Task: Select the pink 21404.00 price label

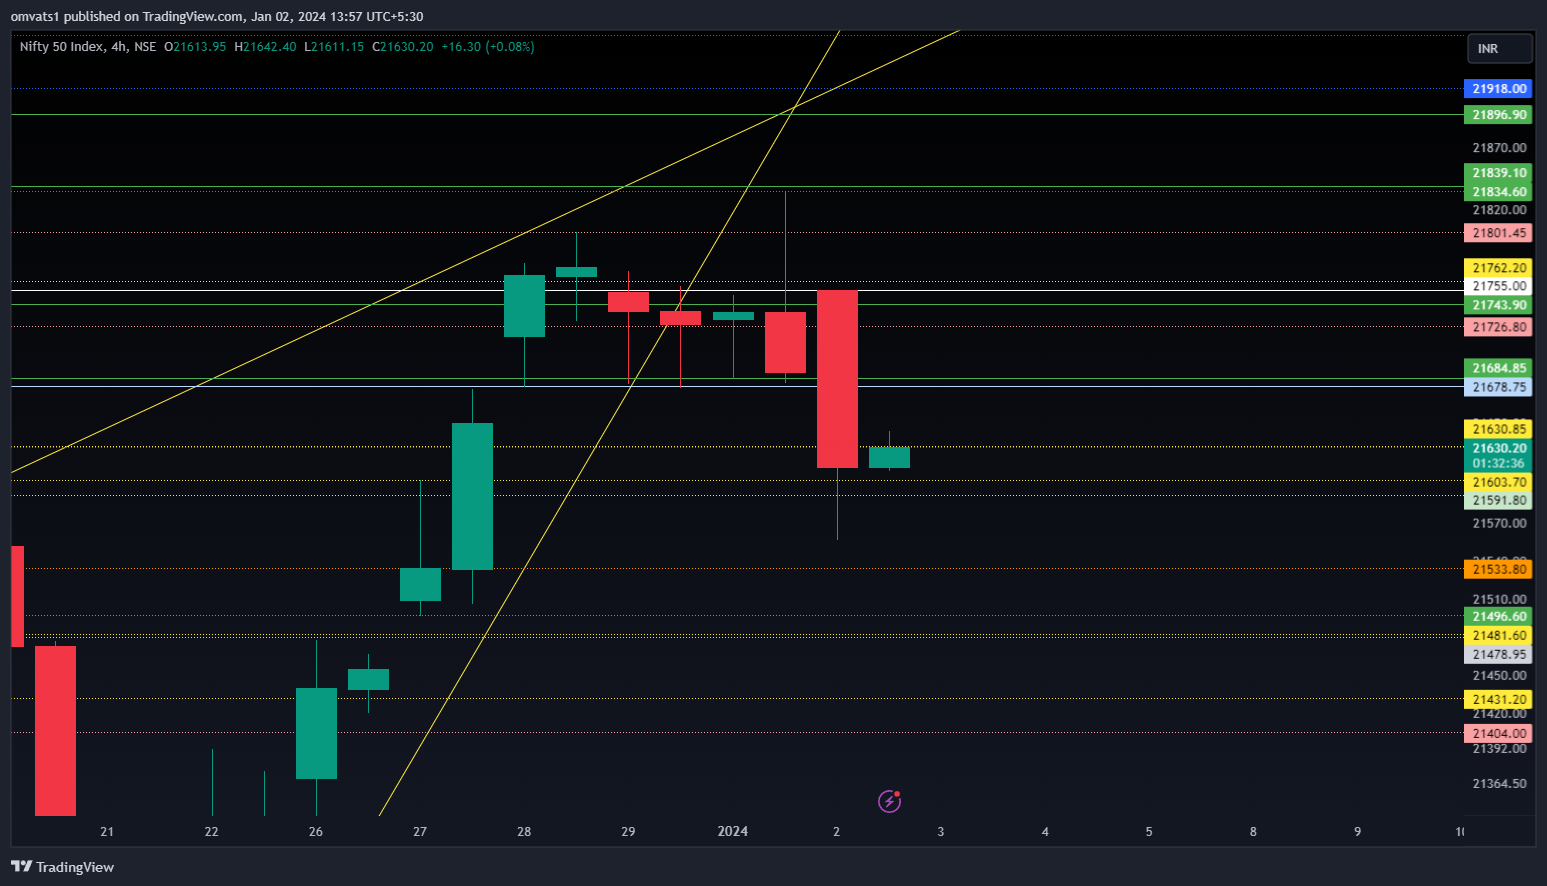Action: click(1498, 734)
